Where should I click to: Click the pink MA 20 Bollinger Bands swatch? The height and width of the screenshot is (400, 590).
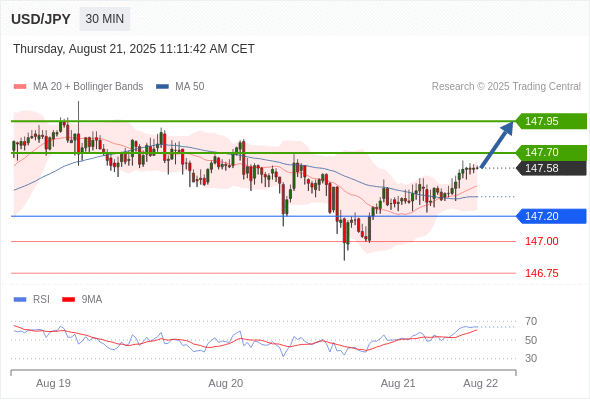(20, 87)
